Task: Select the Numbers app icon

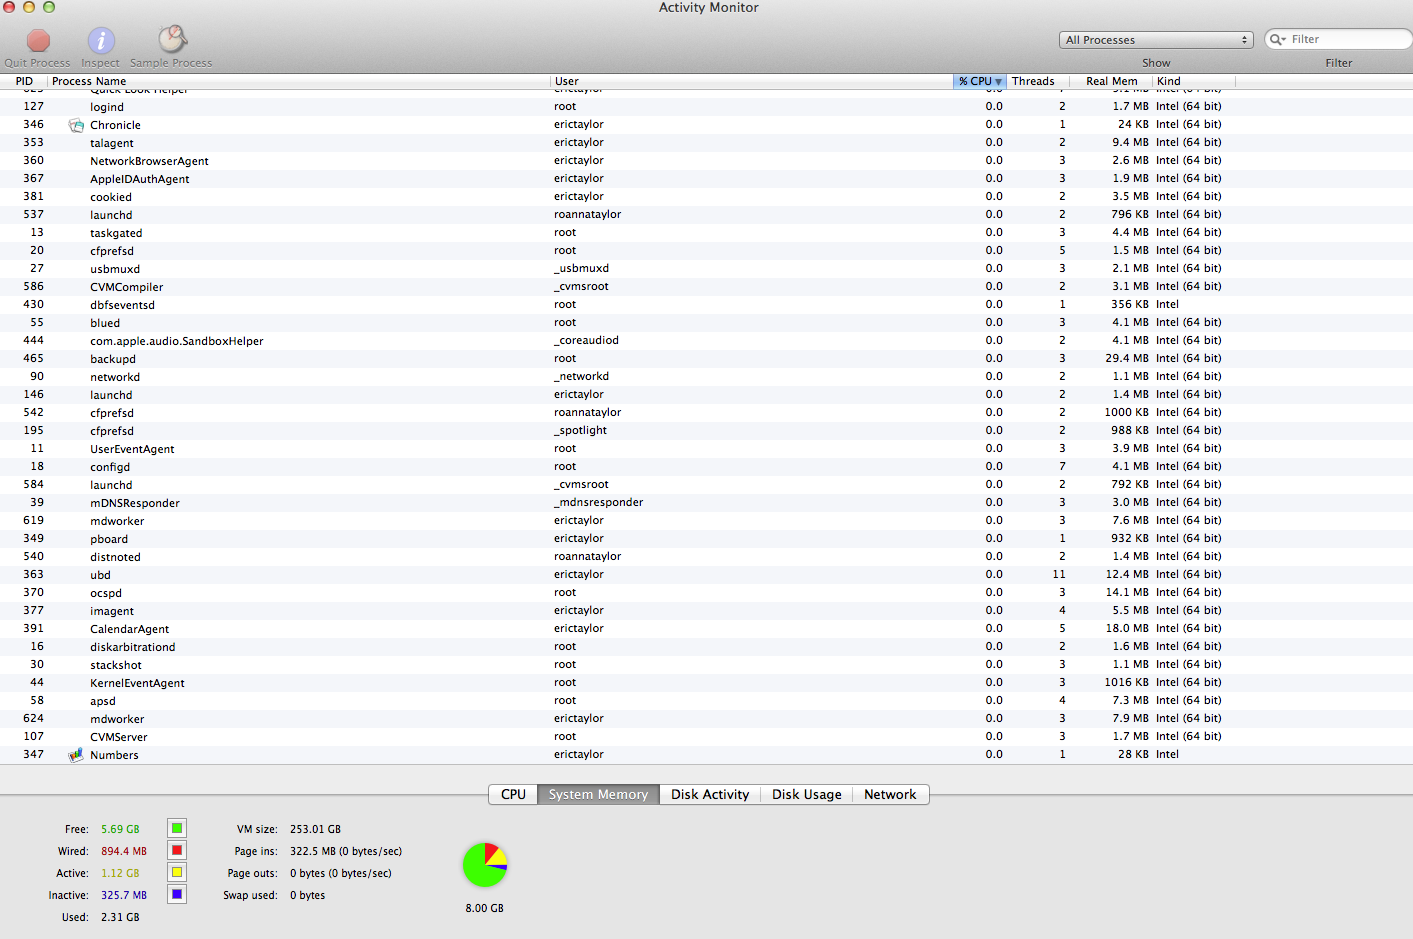Action: [x=76, y=755]
